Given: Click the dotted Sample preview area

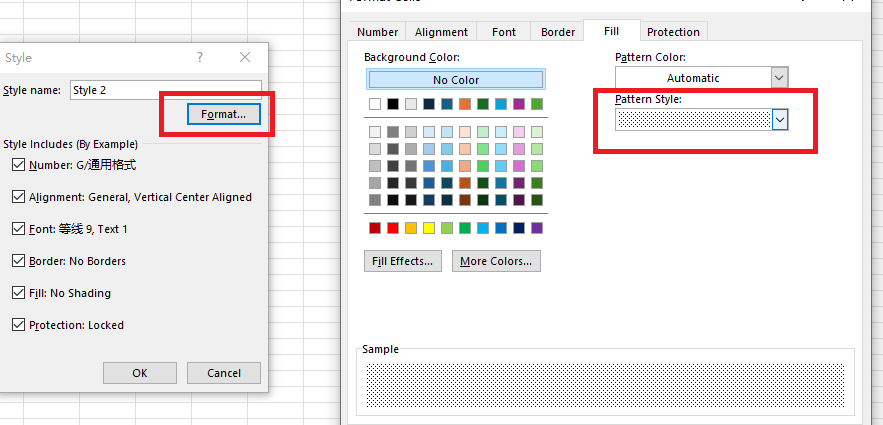Looking at the screenshot, I should (x=605, y=385).
